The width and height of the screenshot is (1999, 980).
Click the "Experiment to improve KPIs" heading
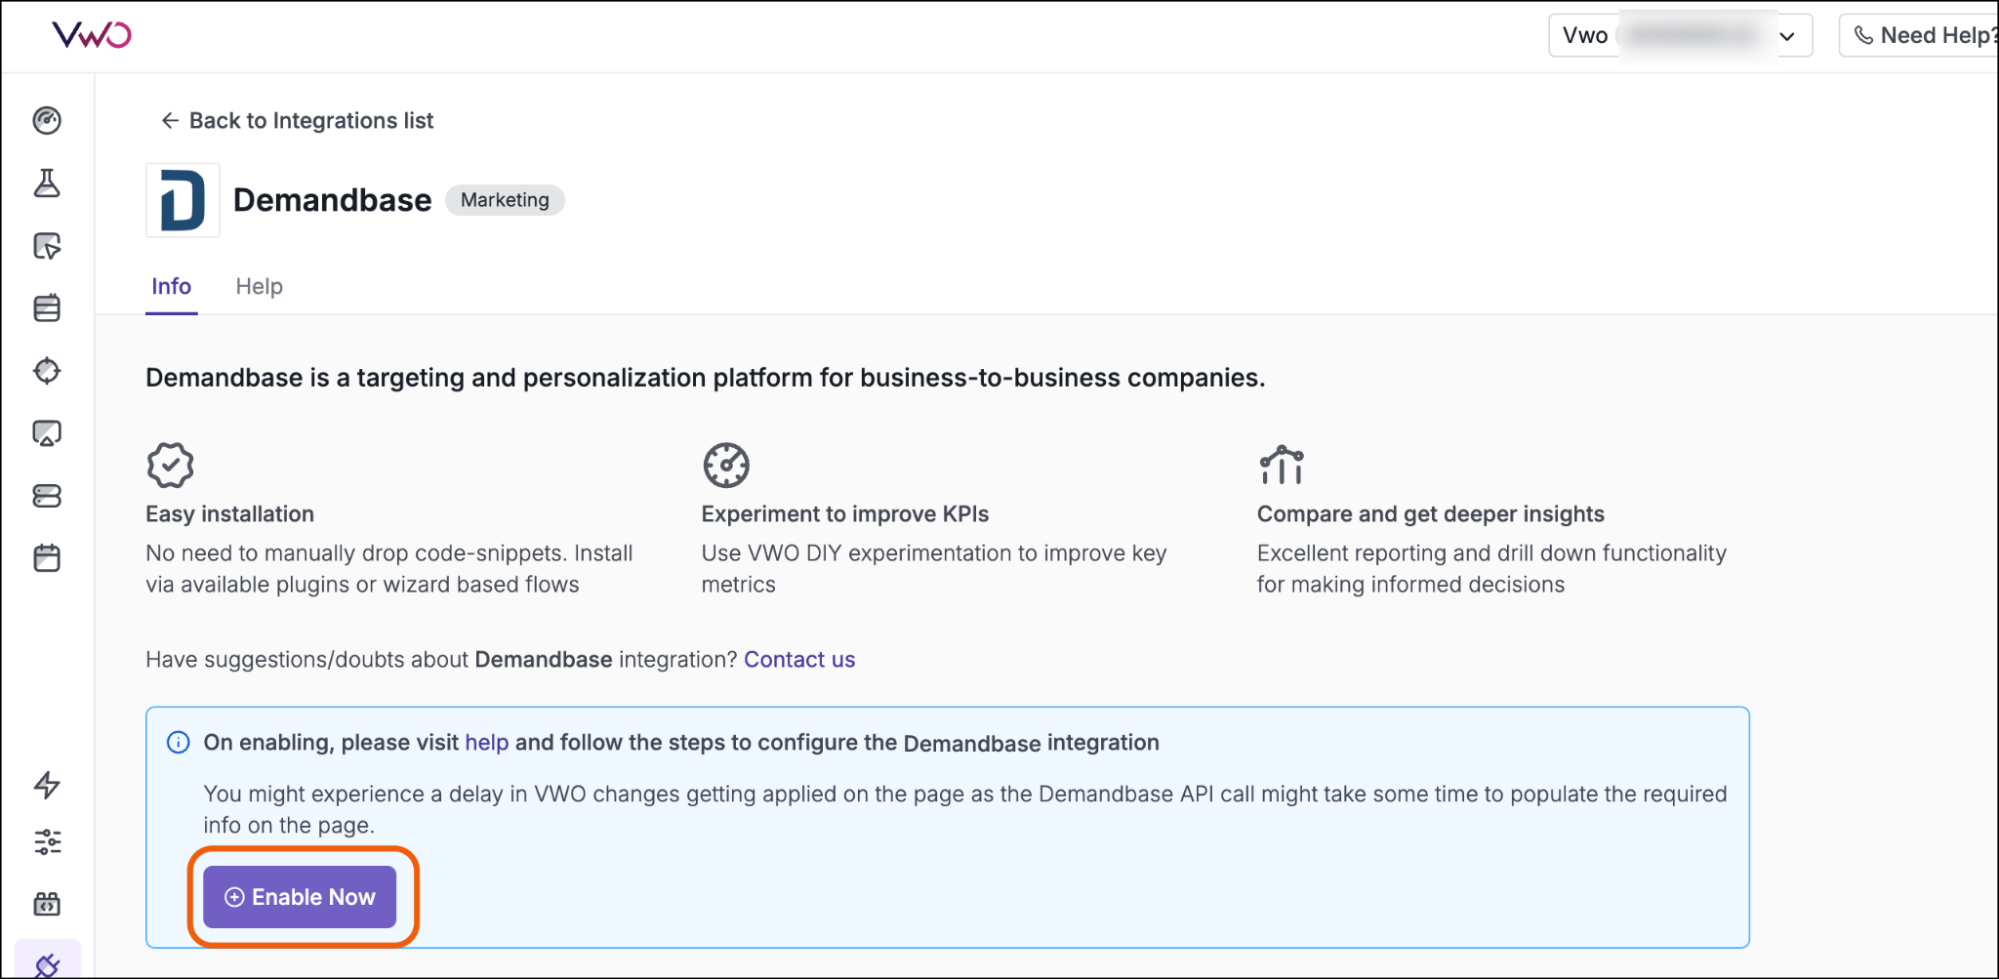tap(845, 514)
